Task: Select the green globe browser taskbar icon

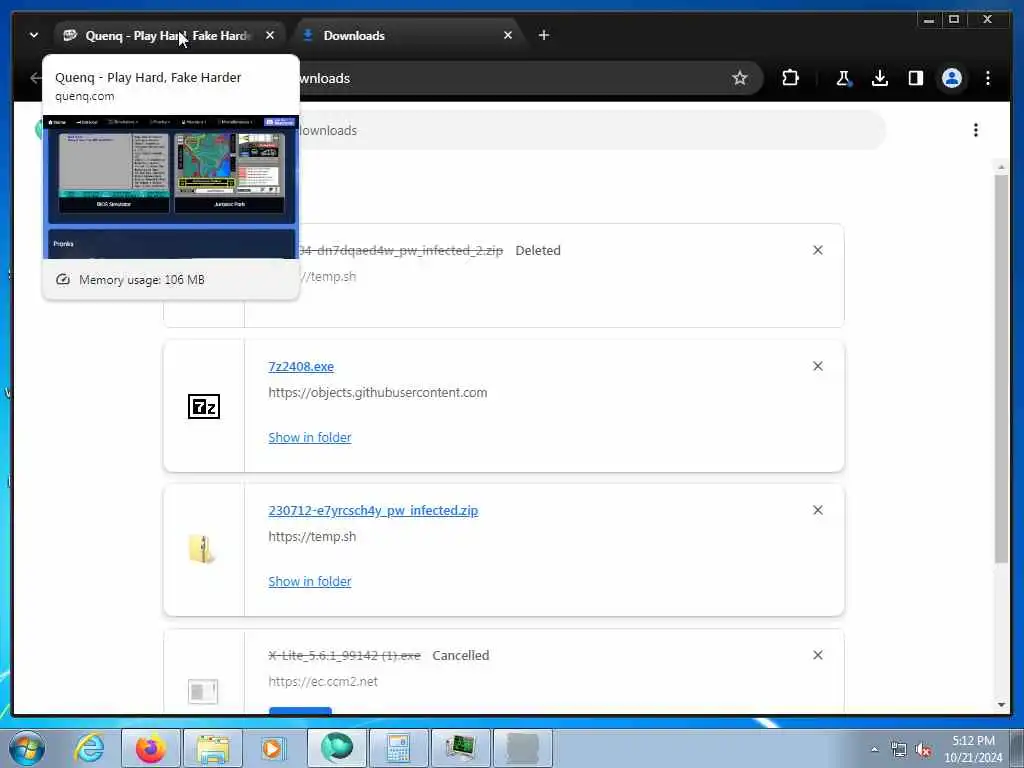Action: [x=336, y=748]
